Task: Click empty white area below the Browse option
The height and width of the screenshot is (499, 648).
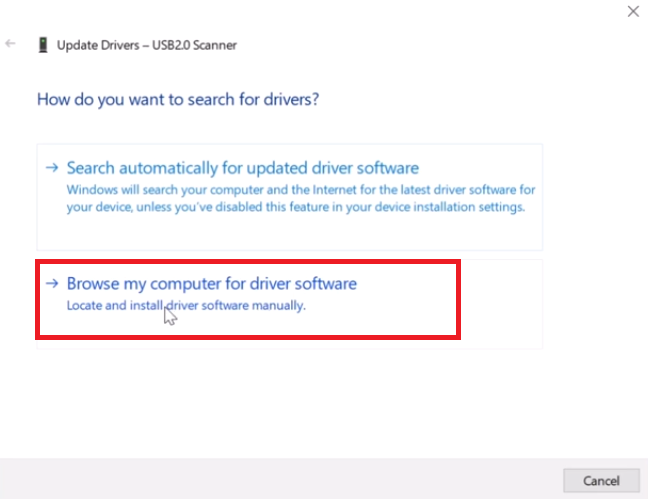Action: [x=290, y=400]
